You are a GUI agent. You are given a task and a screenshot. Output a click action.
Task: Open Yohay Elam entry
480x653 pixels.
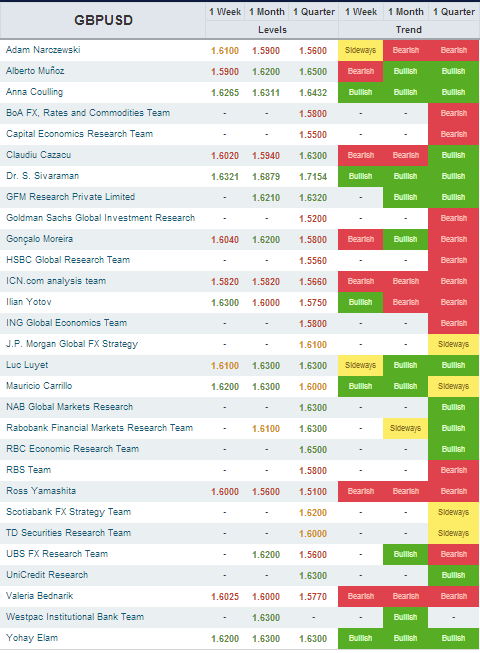32,638
